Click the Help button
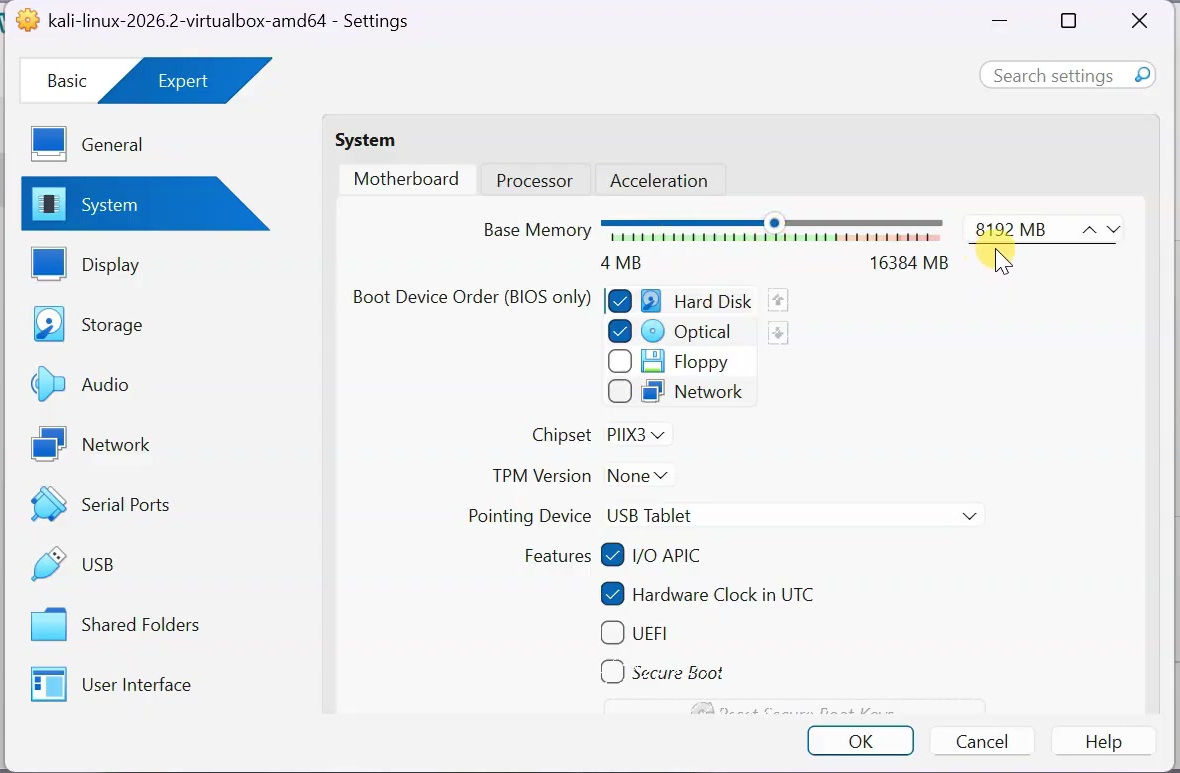The image size is (1180, 773). coord(1103,741)
